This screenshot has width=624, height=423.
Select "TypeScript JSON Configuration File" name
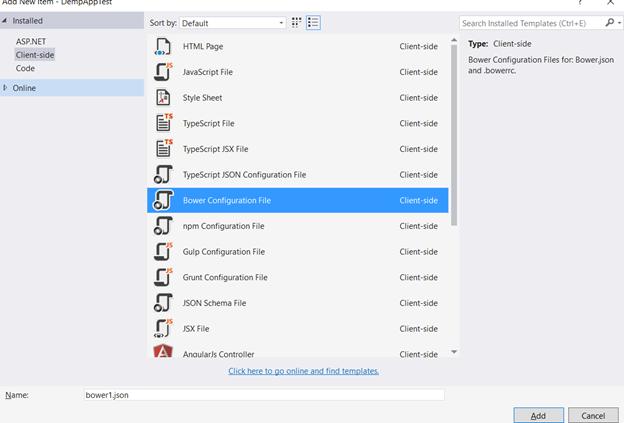point(244,175)
